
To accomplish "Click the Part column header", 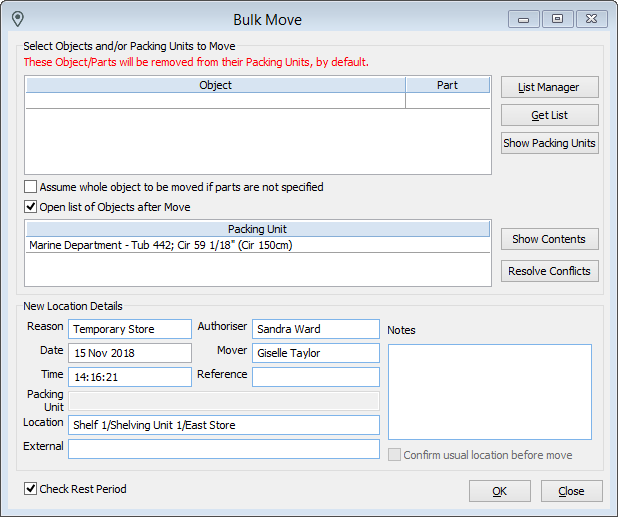I will pos(447,85).
